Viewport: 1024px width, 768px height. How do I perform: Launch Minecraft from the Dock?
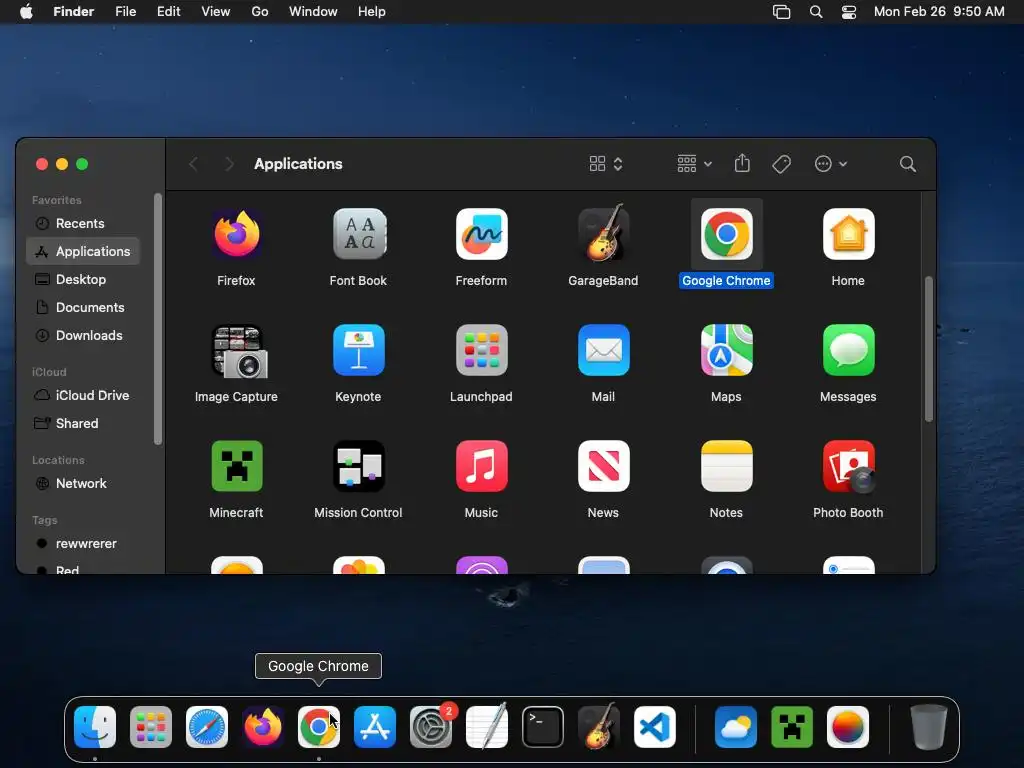792,727
